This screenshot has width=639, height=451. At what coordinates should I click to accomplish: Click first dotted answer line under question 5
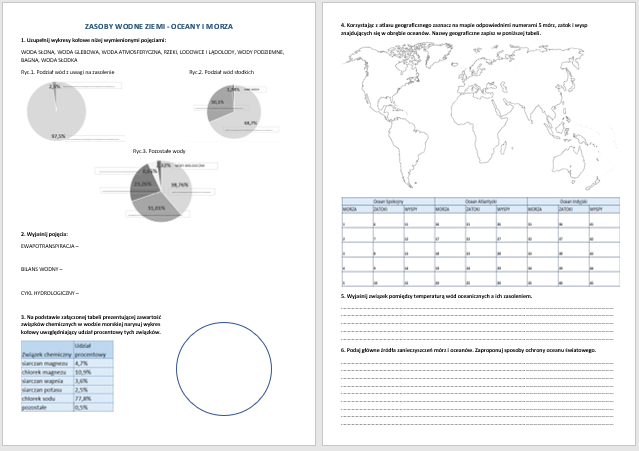point(478,309)
